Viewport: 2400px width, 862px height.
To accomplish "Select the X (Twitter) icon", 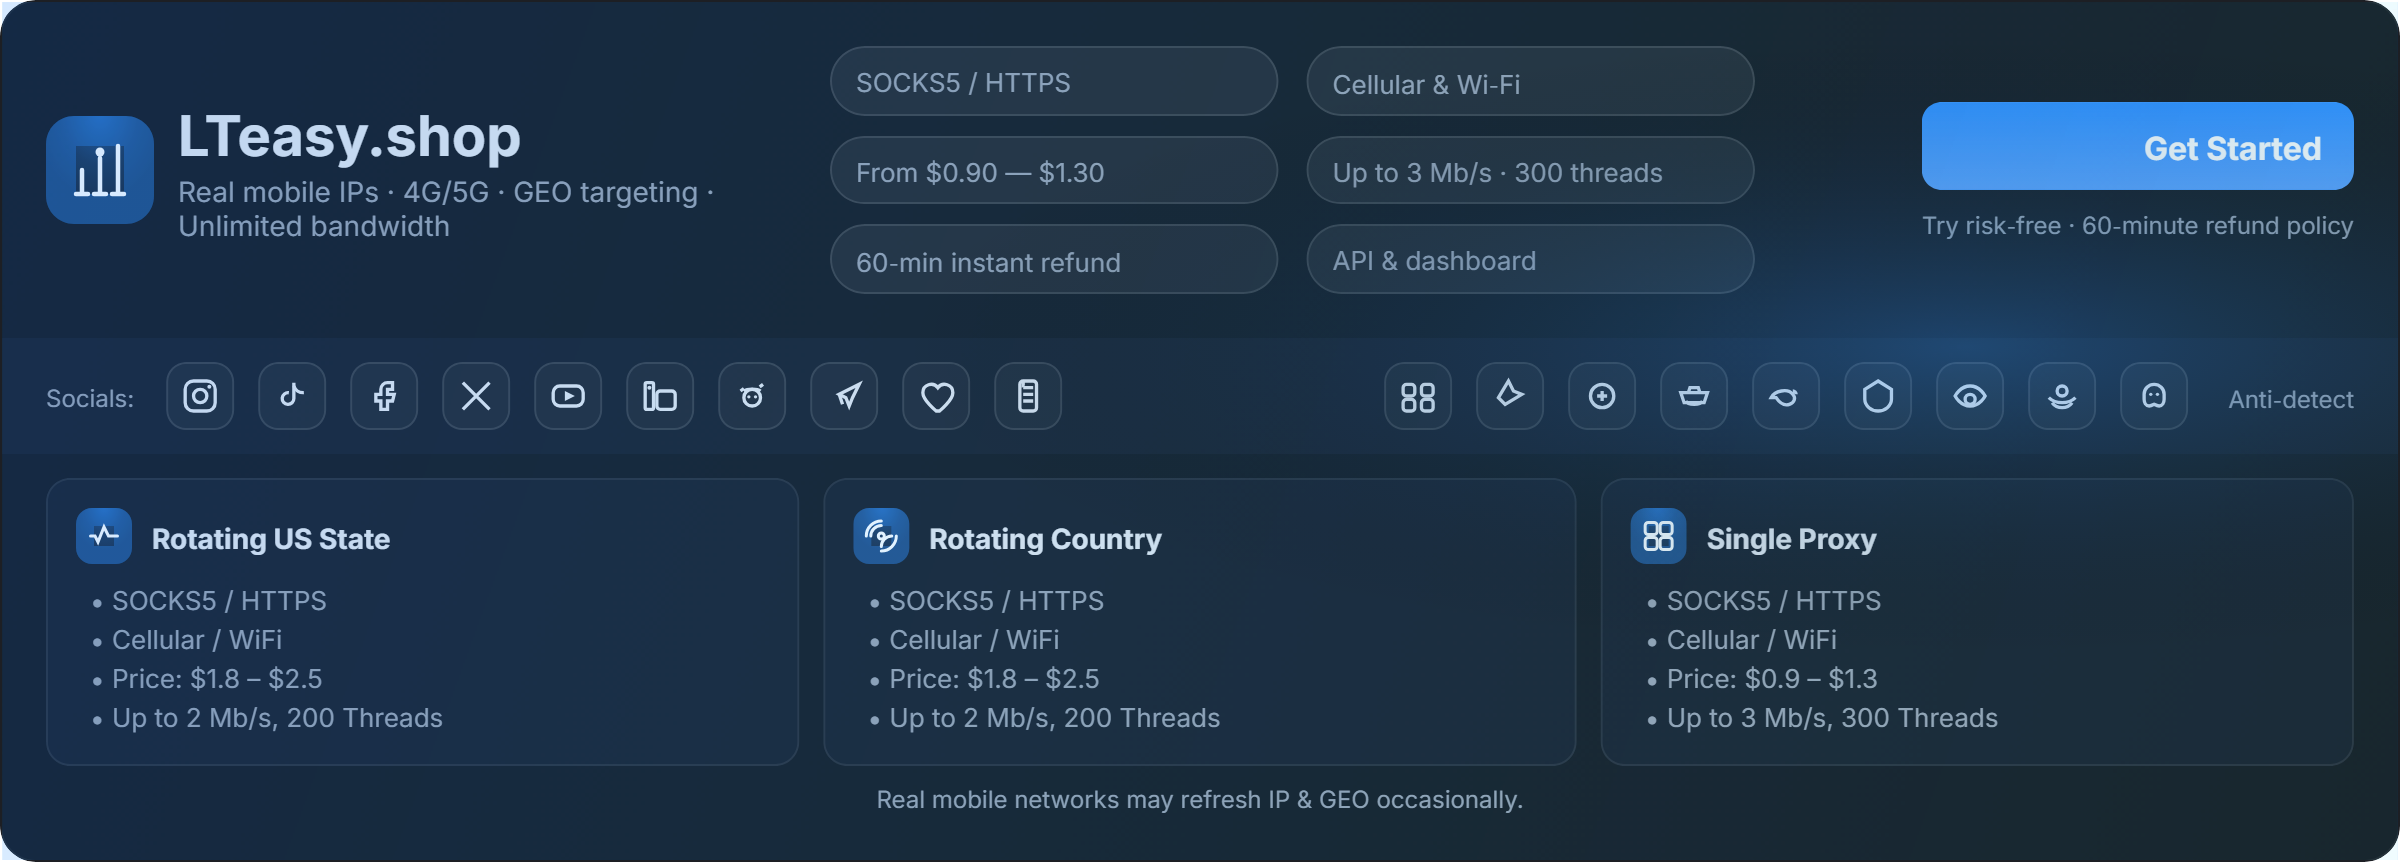I will pos(476,396).
